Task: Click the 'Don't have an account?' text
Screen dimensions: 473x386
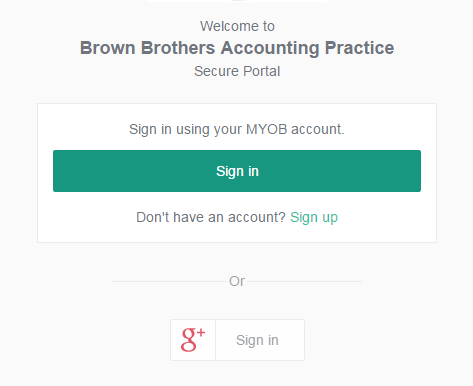Action: (211, 217)
